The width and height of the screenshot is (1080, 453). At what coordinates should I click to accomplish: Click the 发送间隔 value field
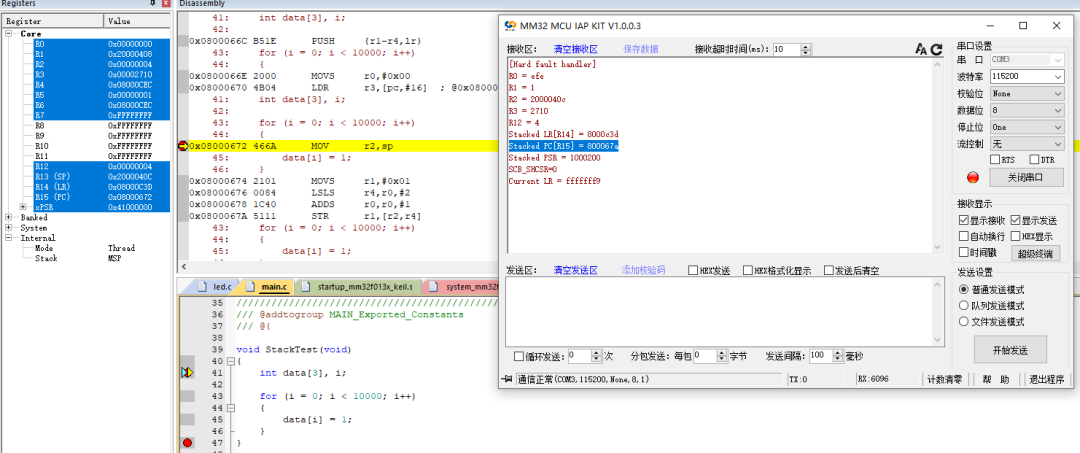tap(821, 356)
